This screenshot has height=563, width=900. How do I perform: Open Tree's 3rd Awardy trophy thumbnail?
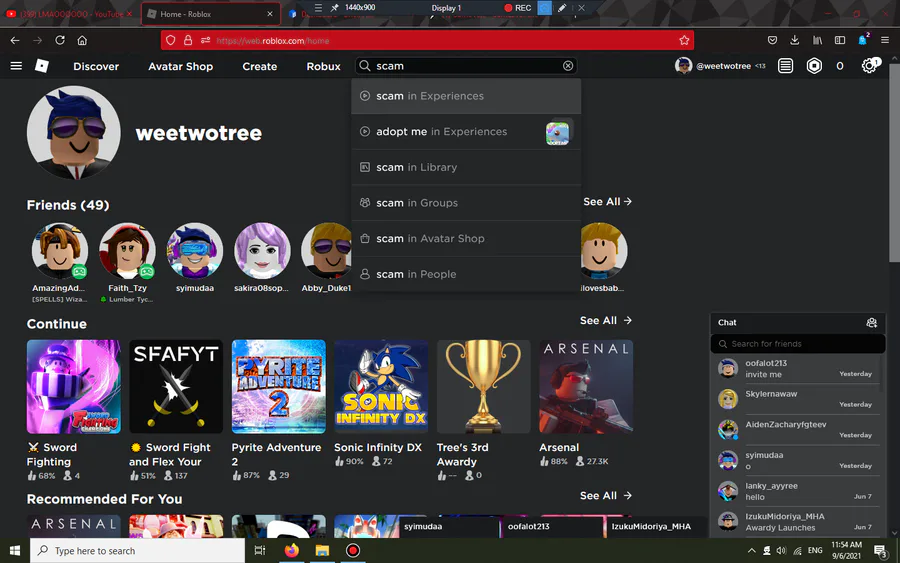483,386
